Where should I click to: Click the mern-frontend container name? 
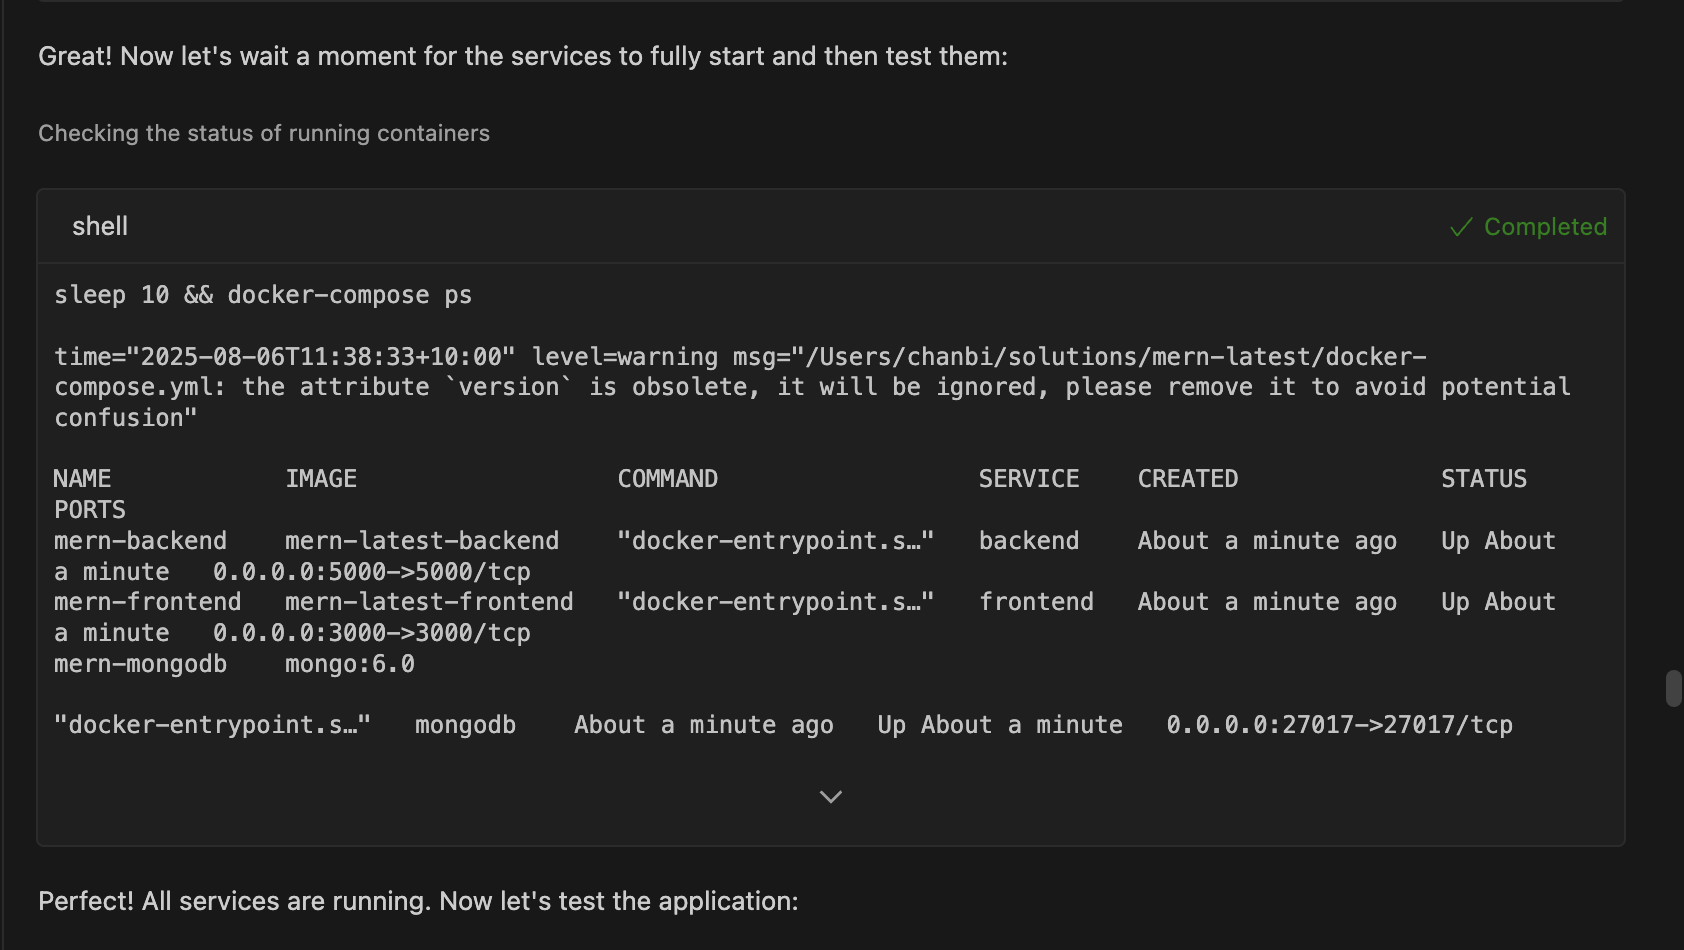point(148,602)
